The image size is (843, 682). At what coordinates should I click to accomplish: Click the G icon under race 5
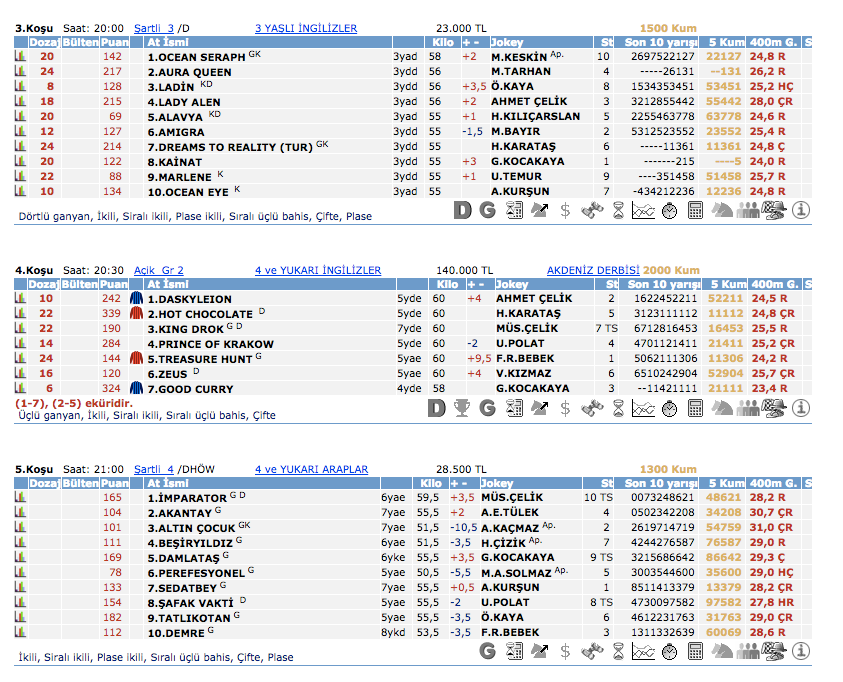pos(488,651)
